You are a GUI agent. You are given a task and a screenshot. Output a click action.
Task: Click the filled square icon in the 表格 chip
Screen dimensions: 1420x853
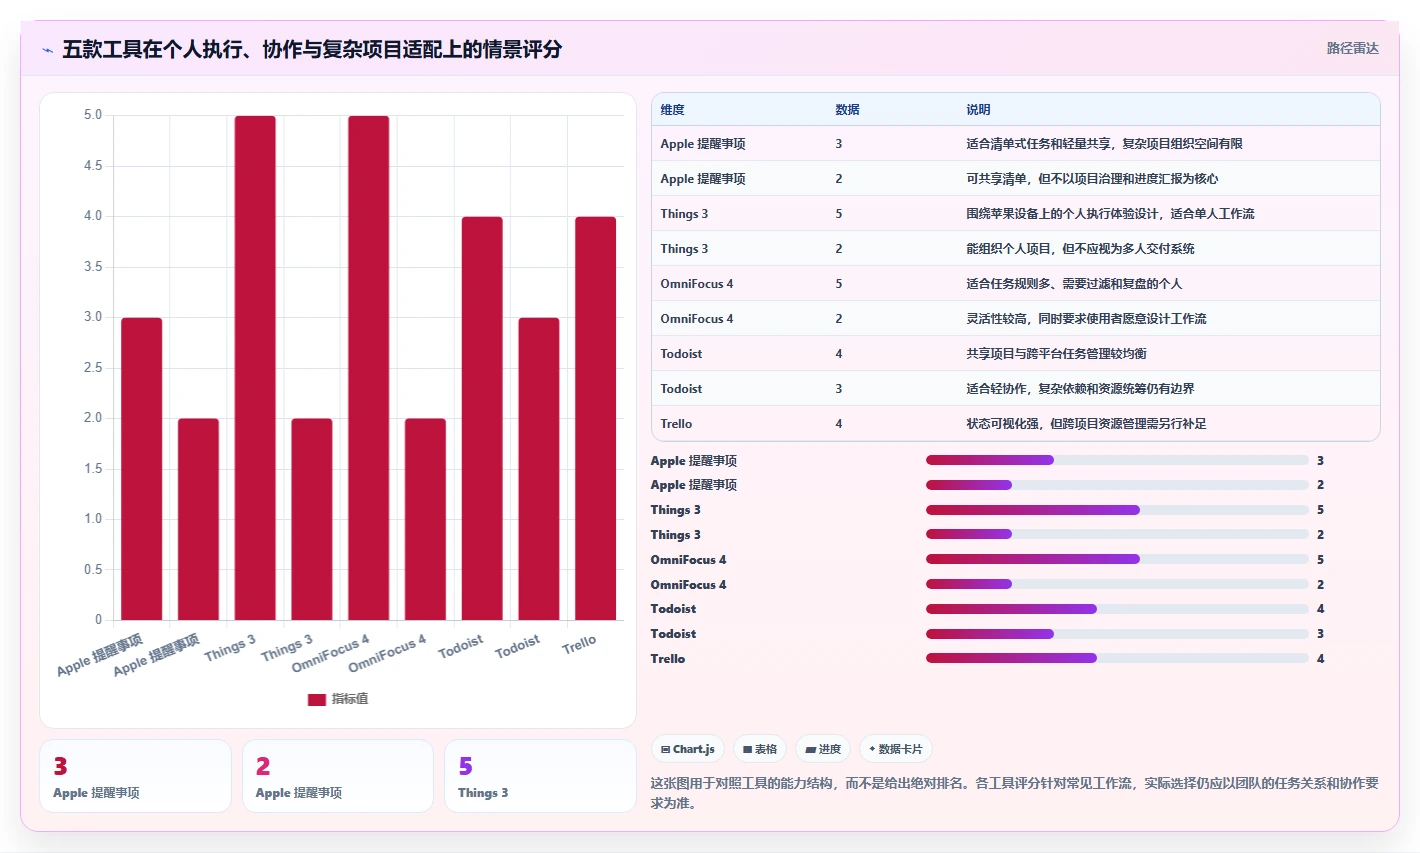[x=747, y=749]
